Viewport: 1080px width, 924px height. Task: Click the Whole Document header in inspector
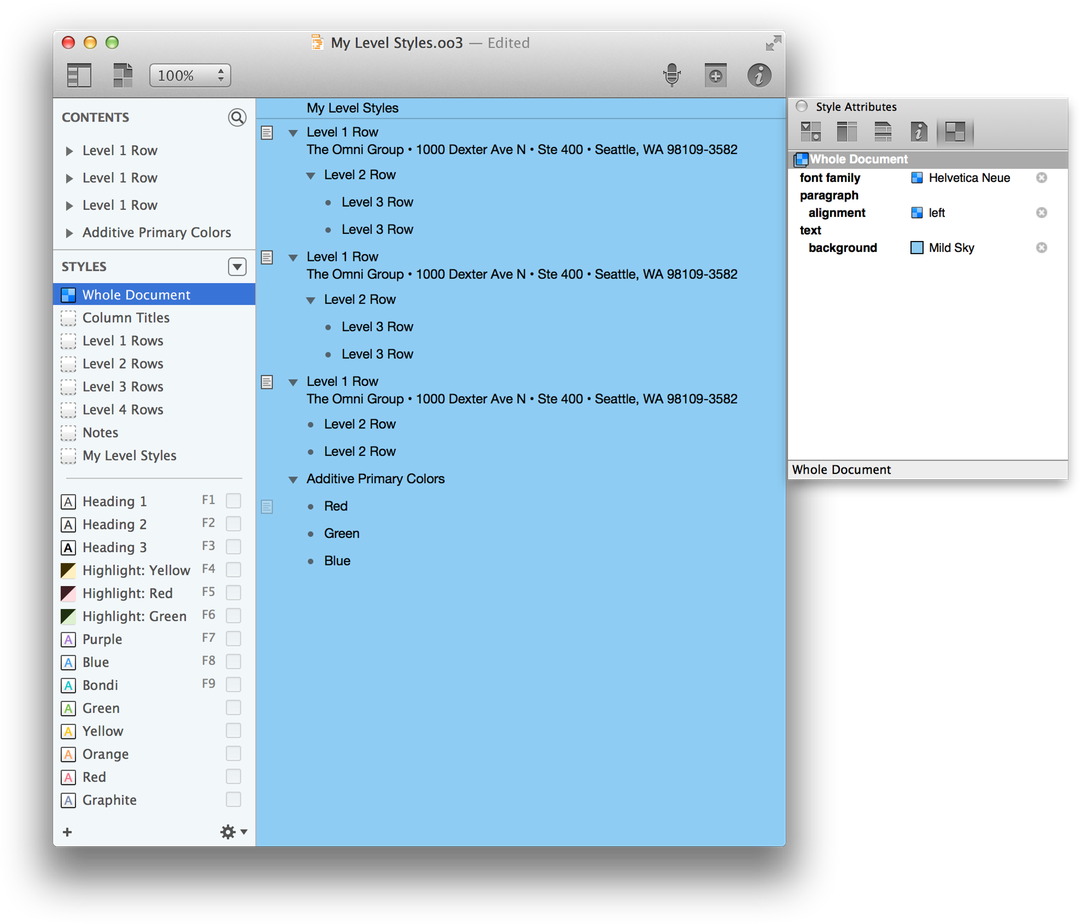pyautogui.click(x=928, y=159)
